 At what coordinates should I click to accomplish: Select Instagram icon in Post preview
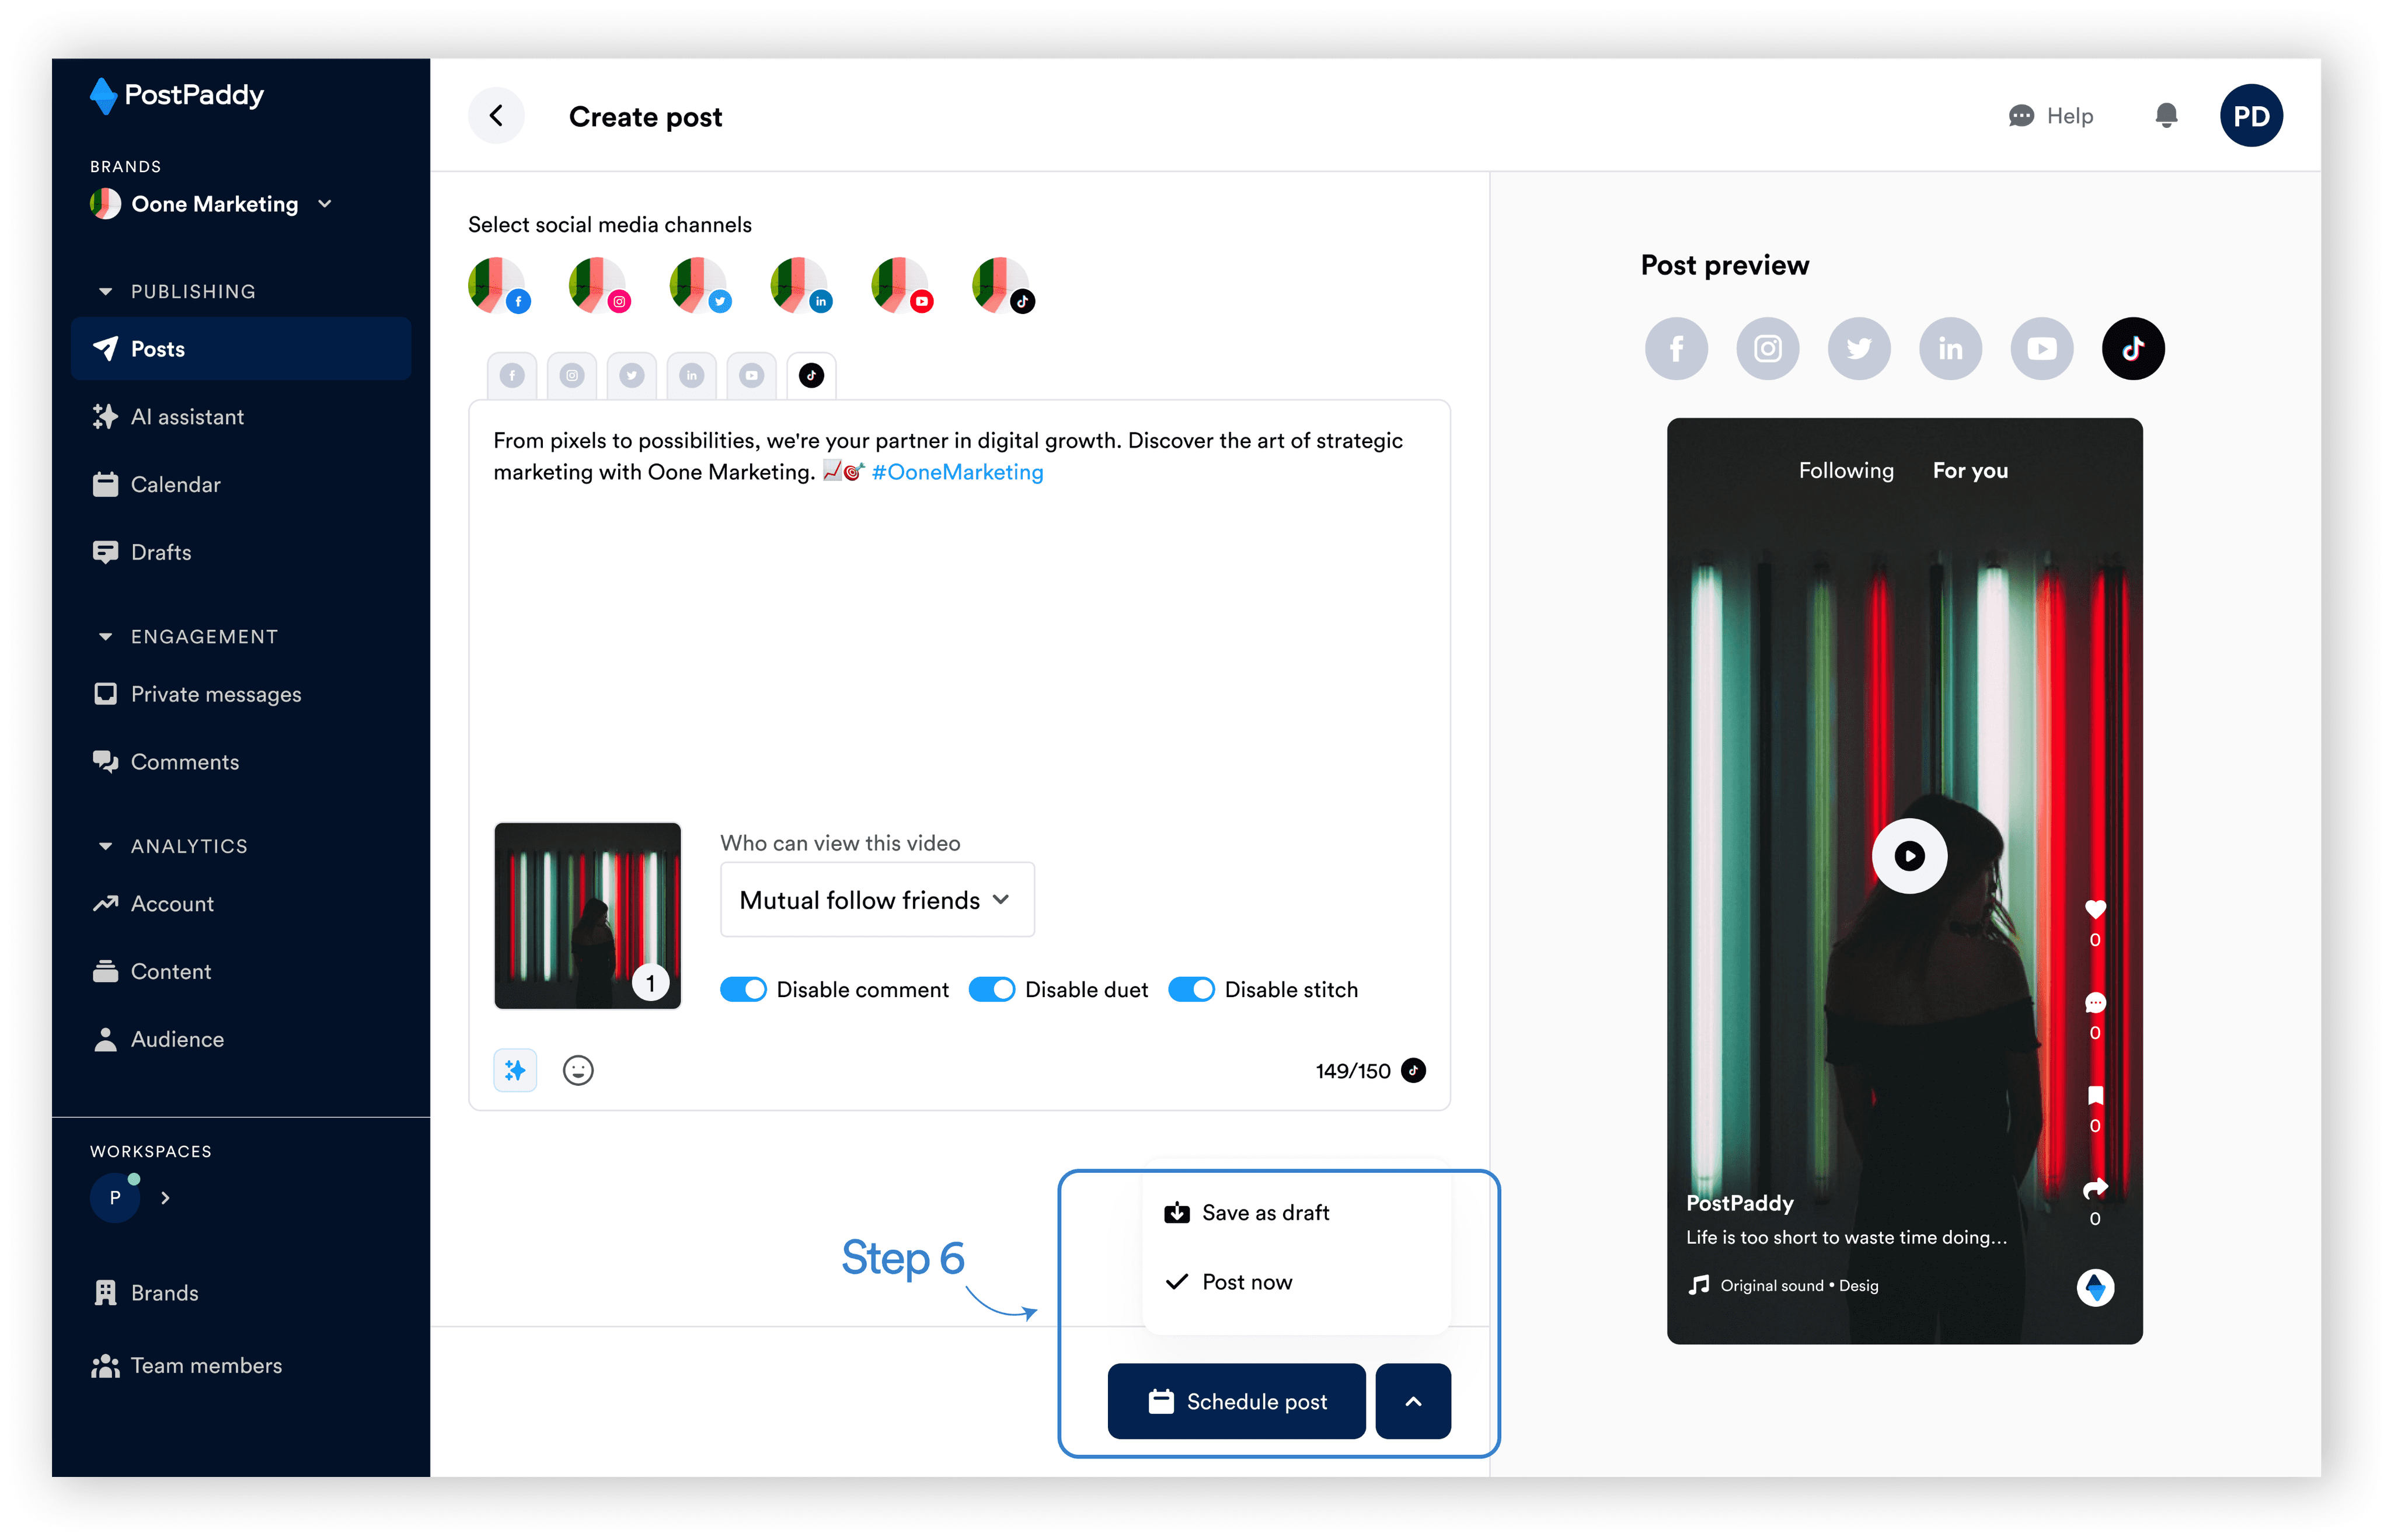click(x=1767, y=349)
